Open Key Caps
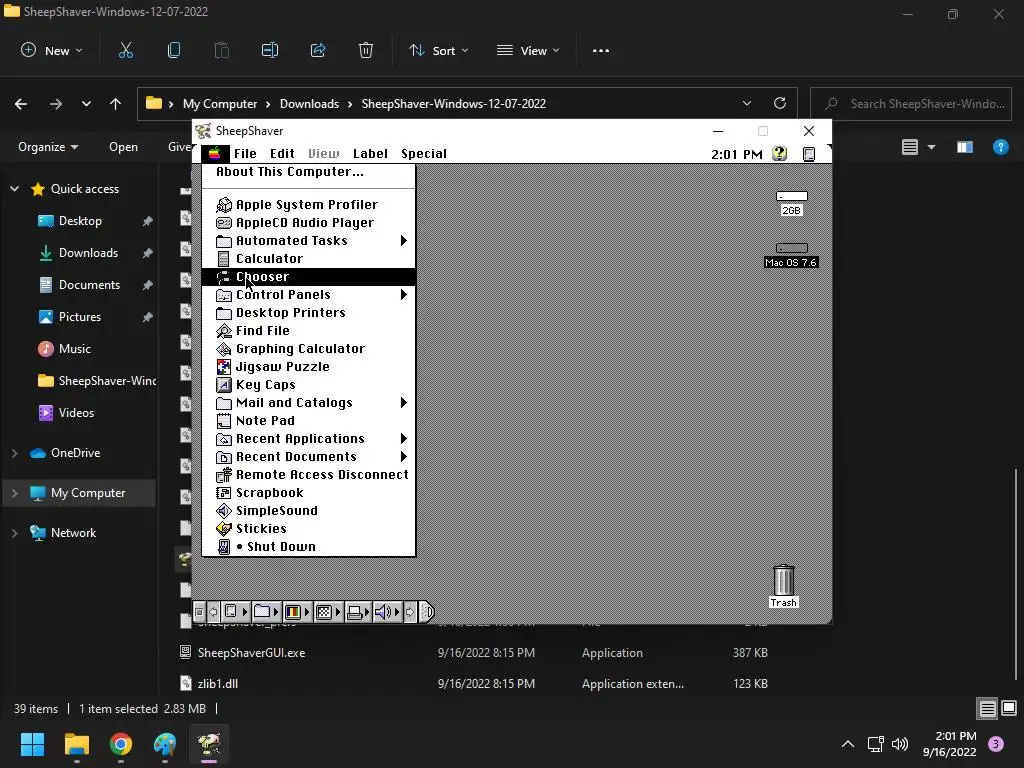The width and height of the screenshot is (1024, 768). point(308,385)
